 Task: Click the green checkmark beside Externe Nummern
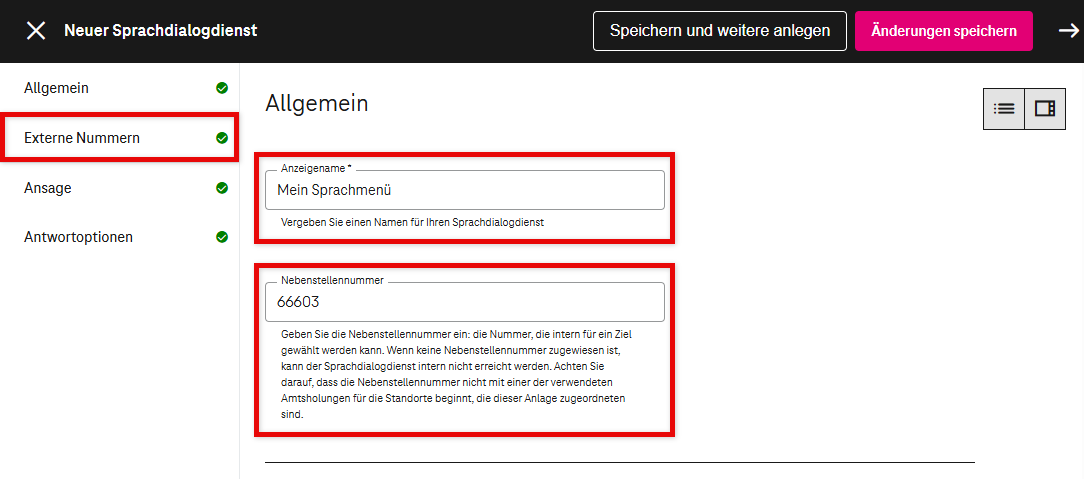222,138
